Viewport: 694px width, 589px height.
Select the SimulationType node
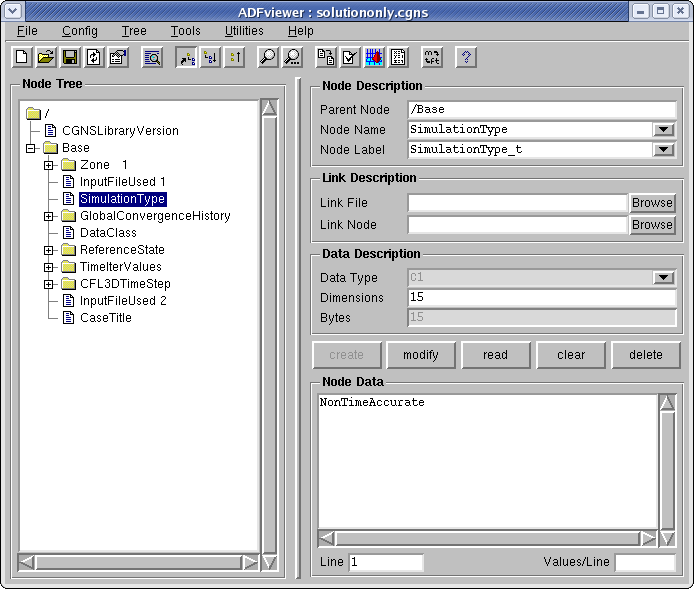click(x=123, y=199)
